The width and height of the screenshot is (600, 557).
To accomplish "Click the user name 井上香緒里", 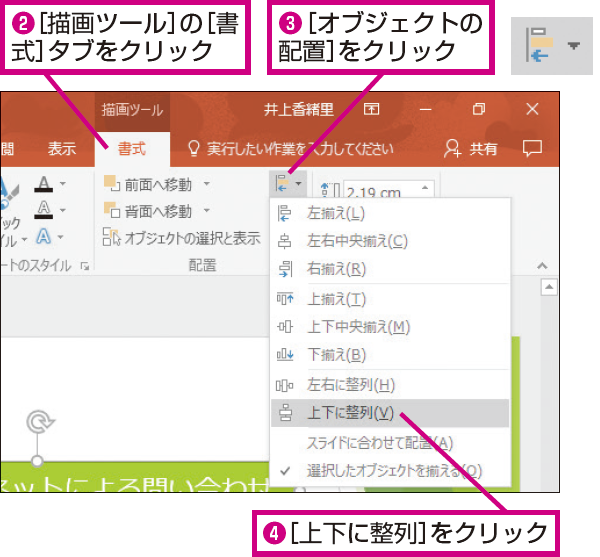I will coord(298,110).
